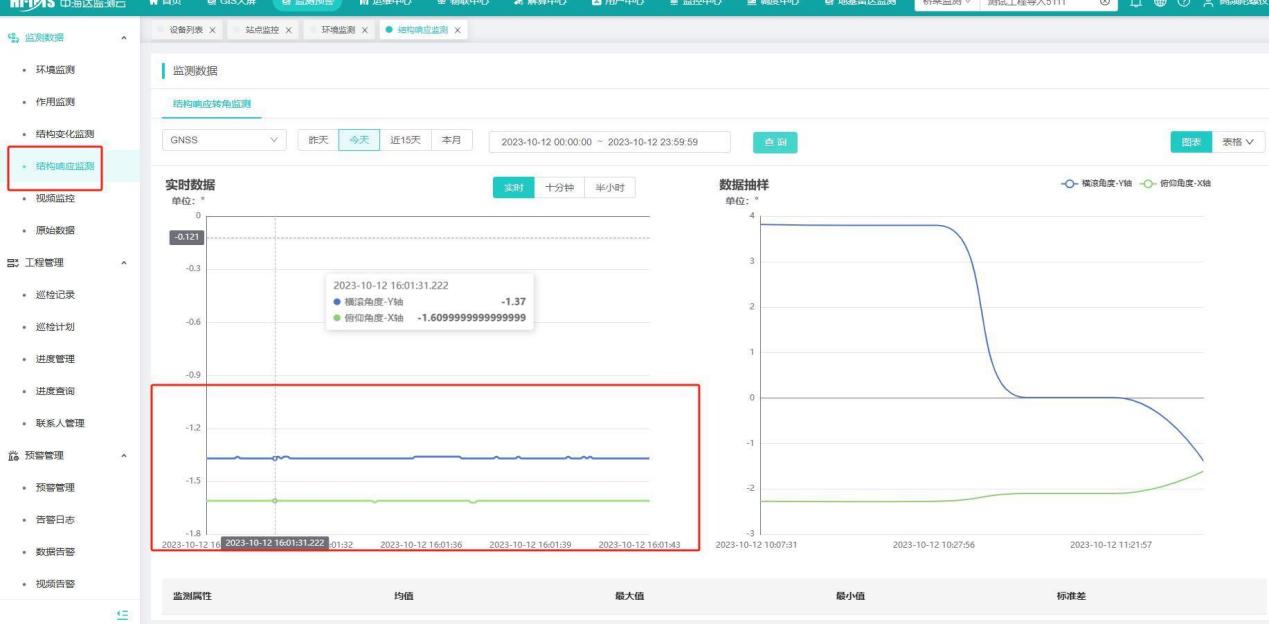Collapse the 工程管理 sidebar group

(x=123, y=263)
